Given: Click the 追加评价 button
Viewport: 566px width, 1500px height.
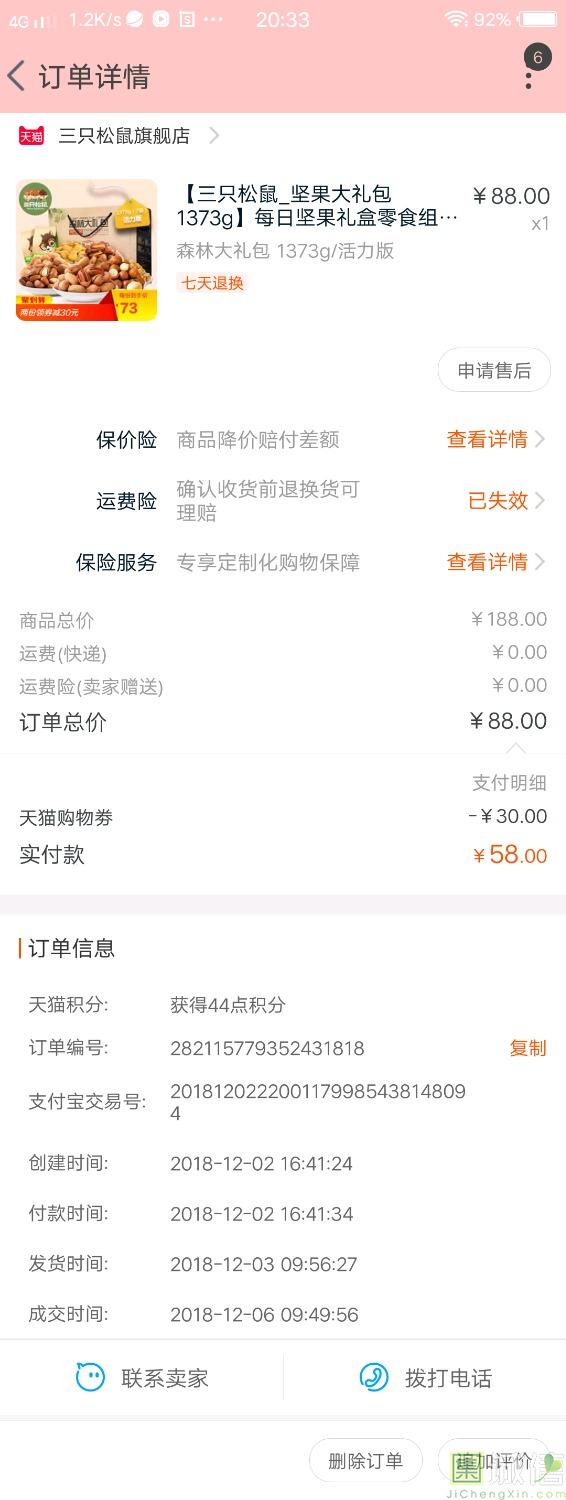Looking at the screenshot, I should [494, 1461].
